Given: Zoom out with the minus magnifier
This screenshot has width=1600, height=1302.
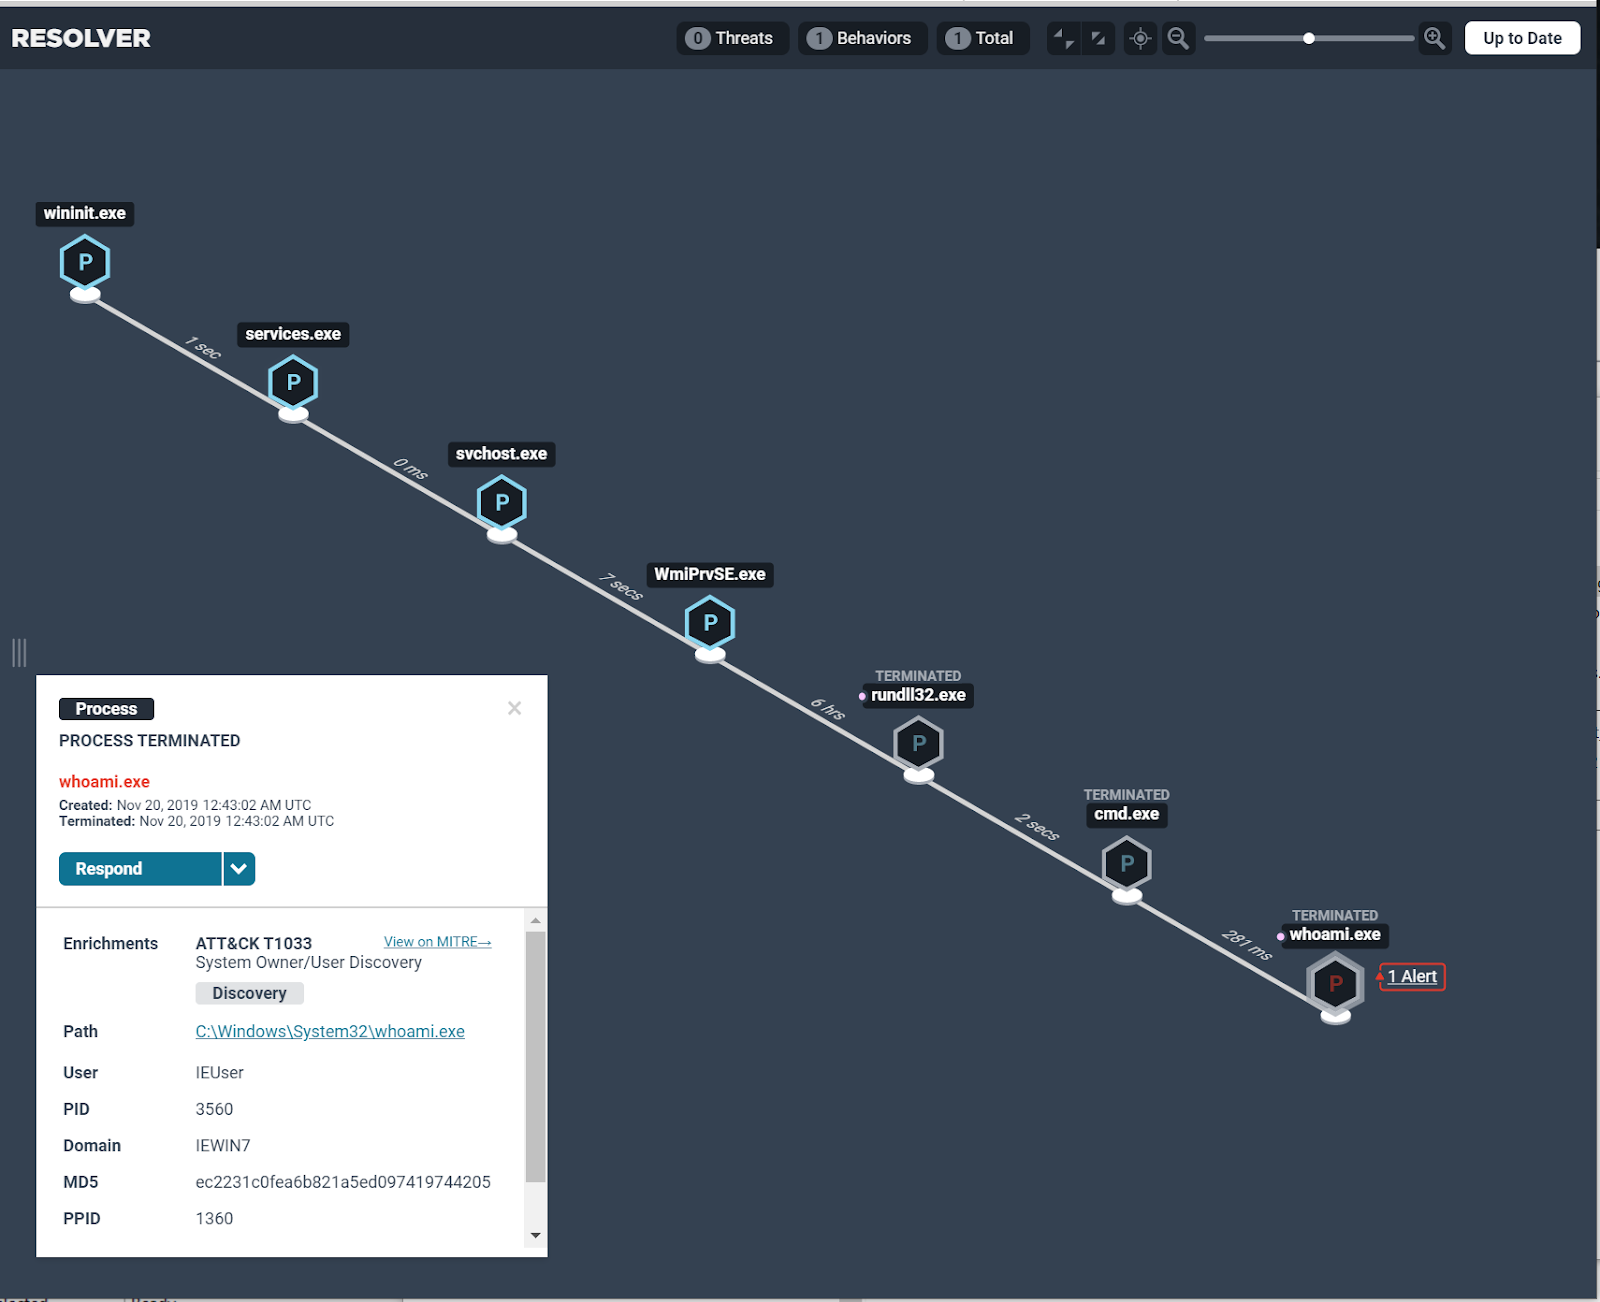Looking at the screenshot, I should pos(1179,38).
